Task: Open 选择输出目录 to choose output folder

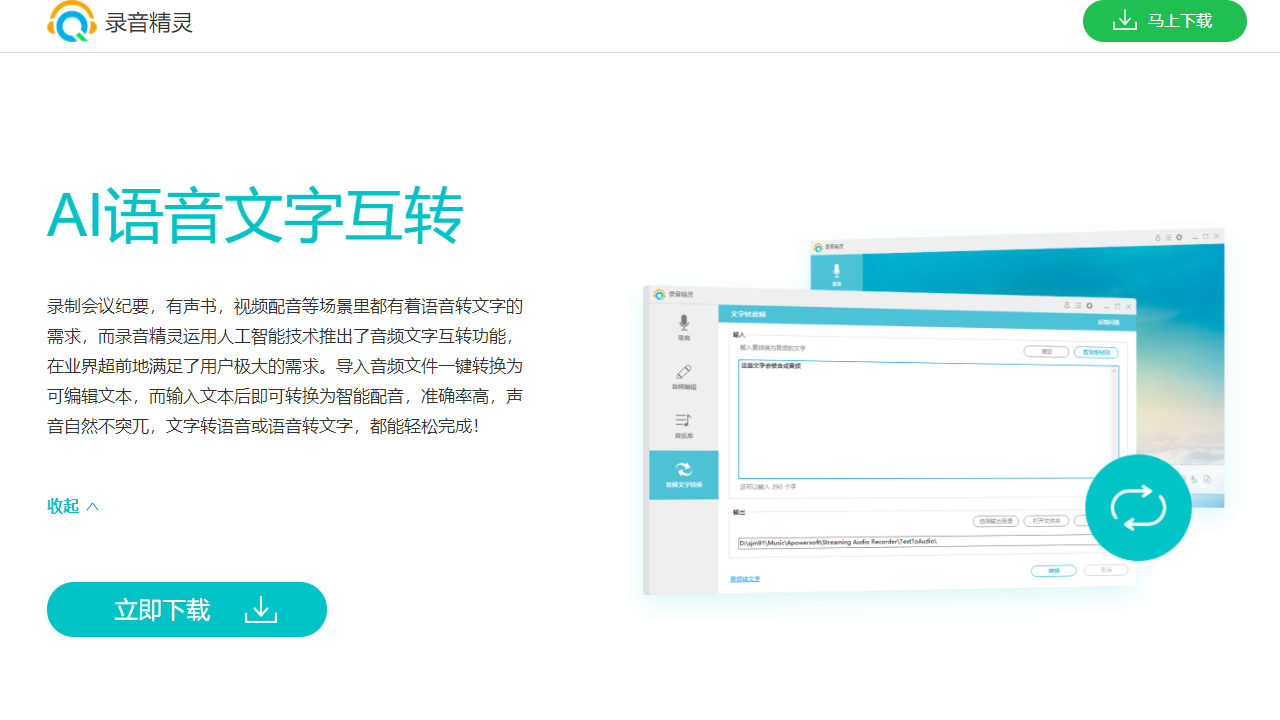Action: [997, 521]
